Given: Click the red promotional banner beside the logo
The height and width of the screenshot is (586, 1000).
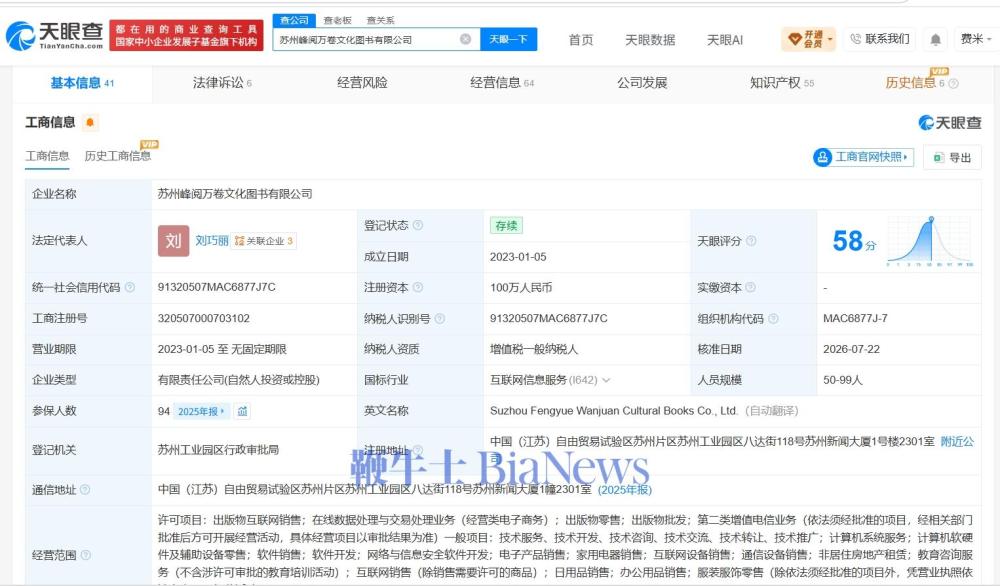Looking at the screenshot, I should point(186,36).
